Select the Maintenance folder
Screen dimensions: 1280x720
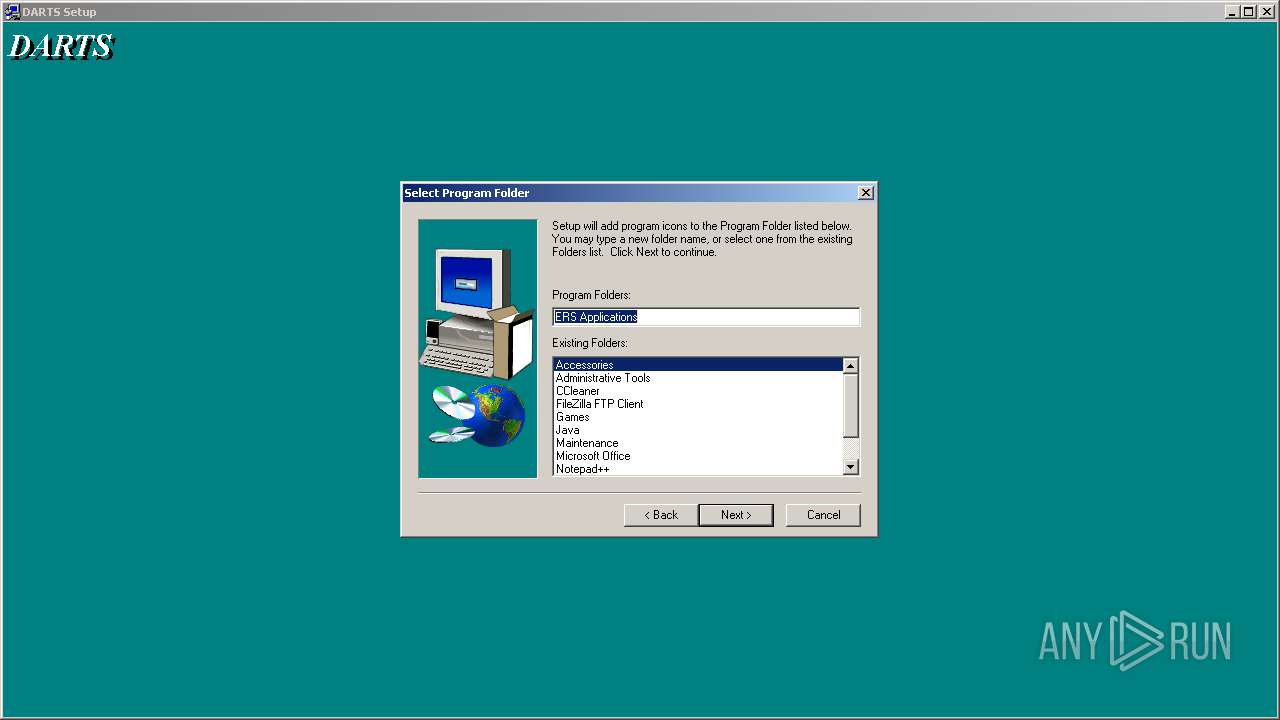(698, 443)
